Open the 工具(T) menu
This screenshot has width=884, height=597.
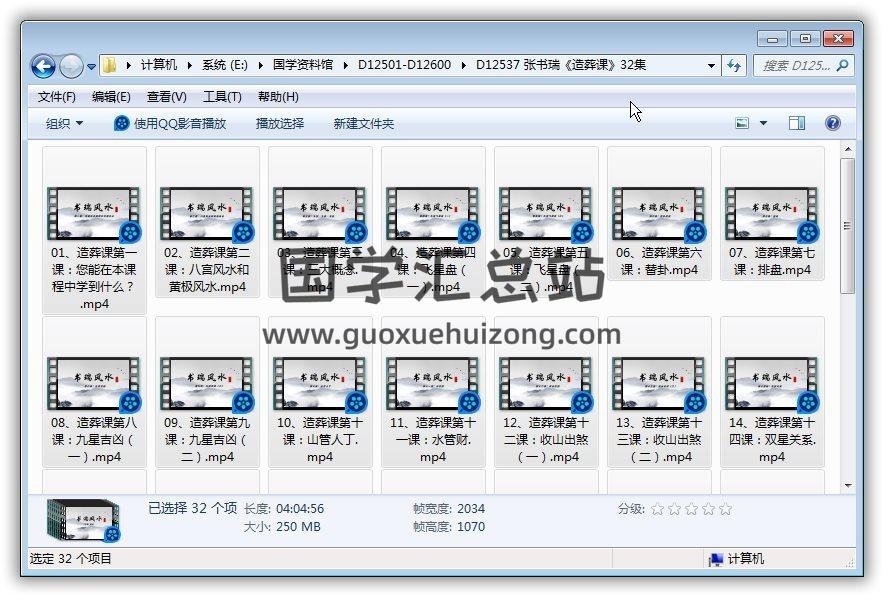(x=222, y=97)
